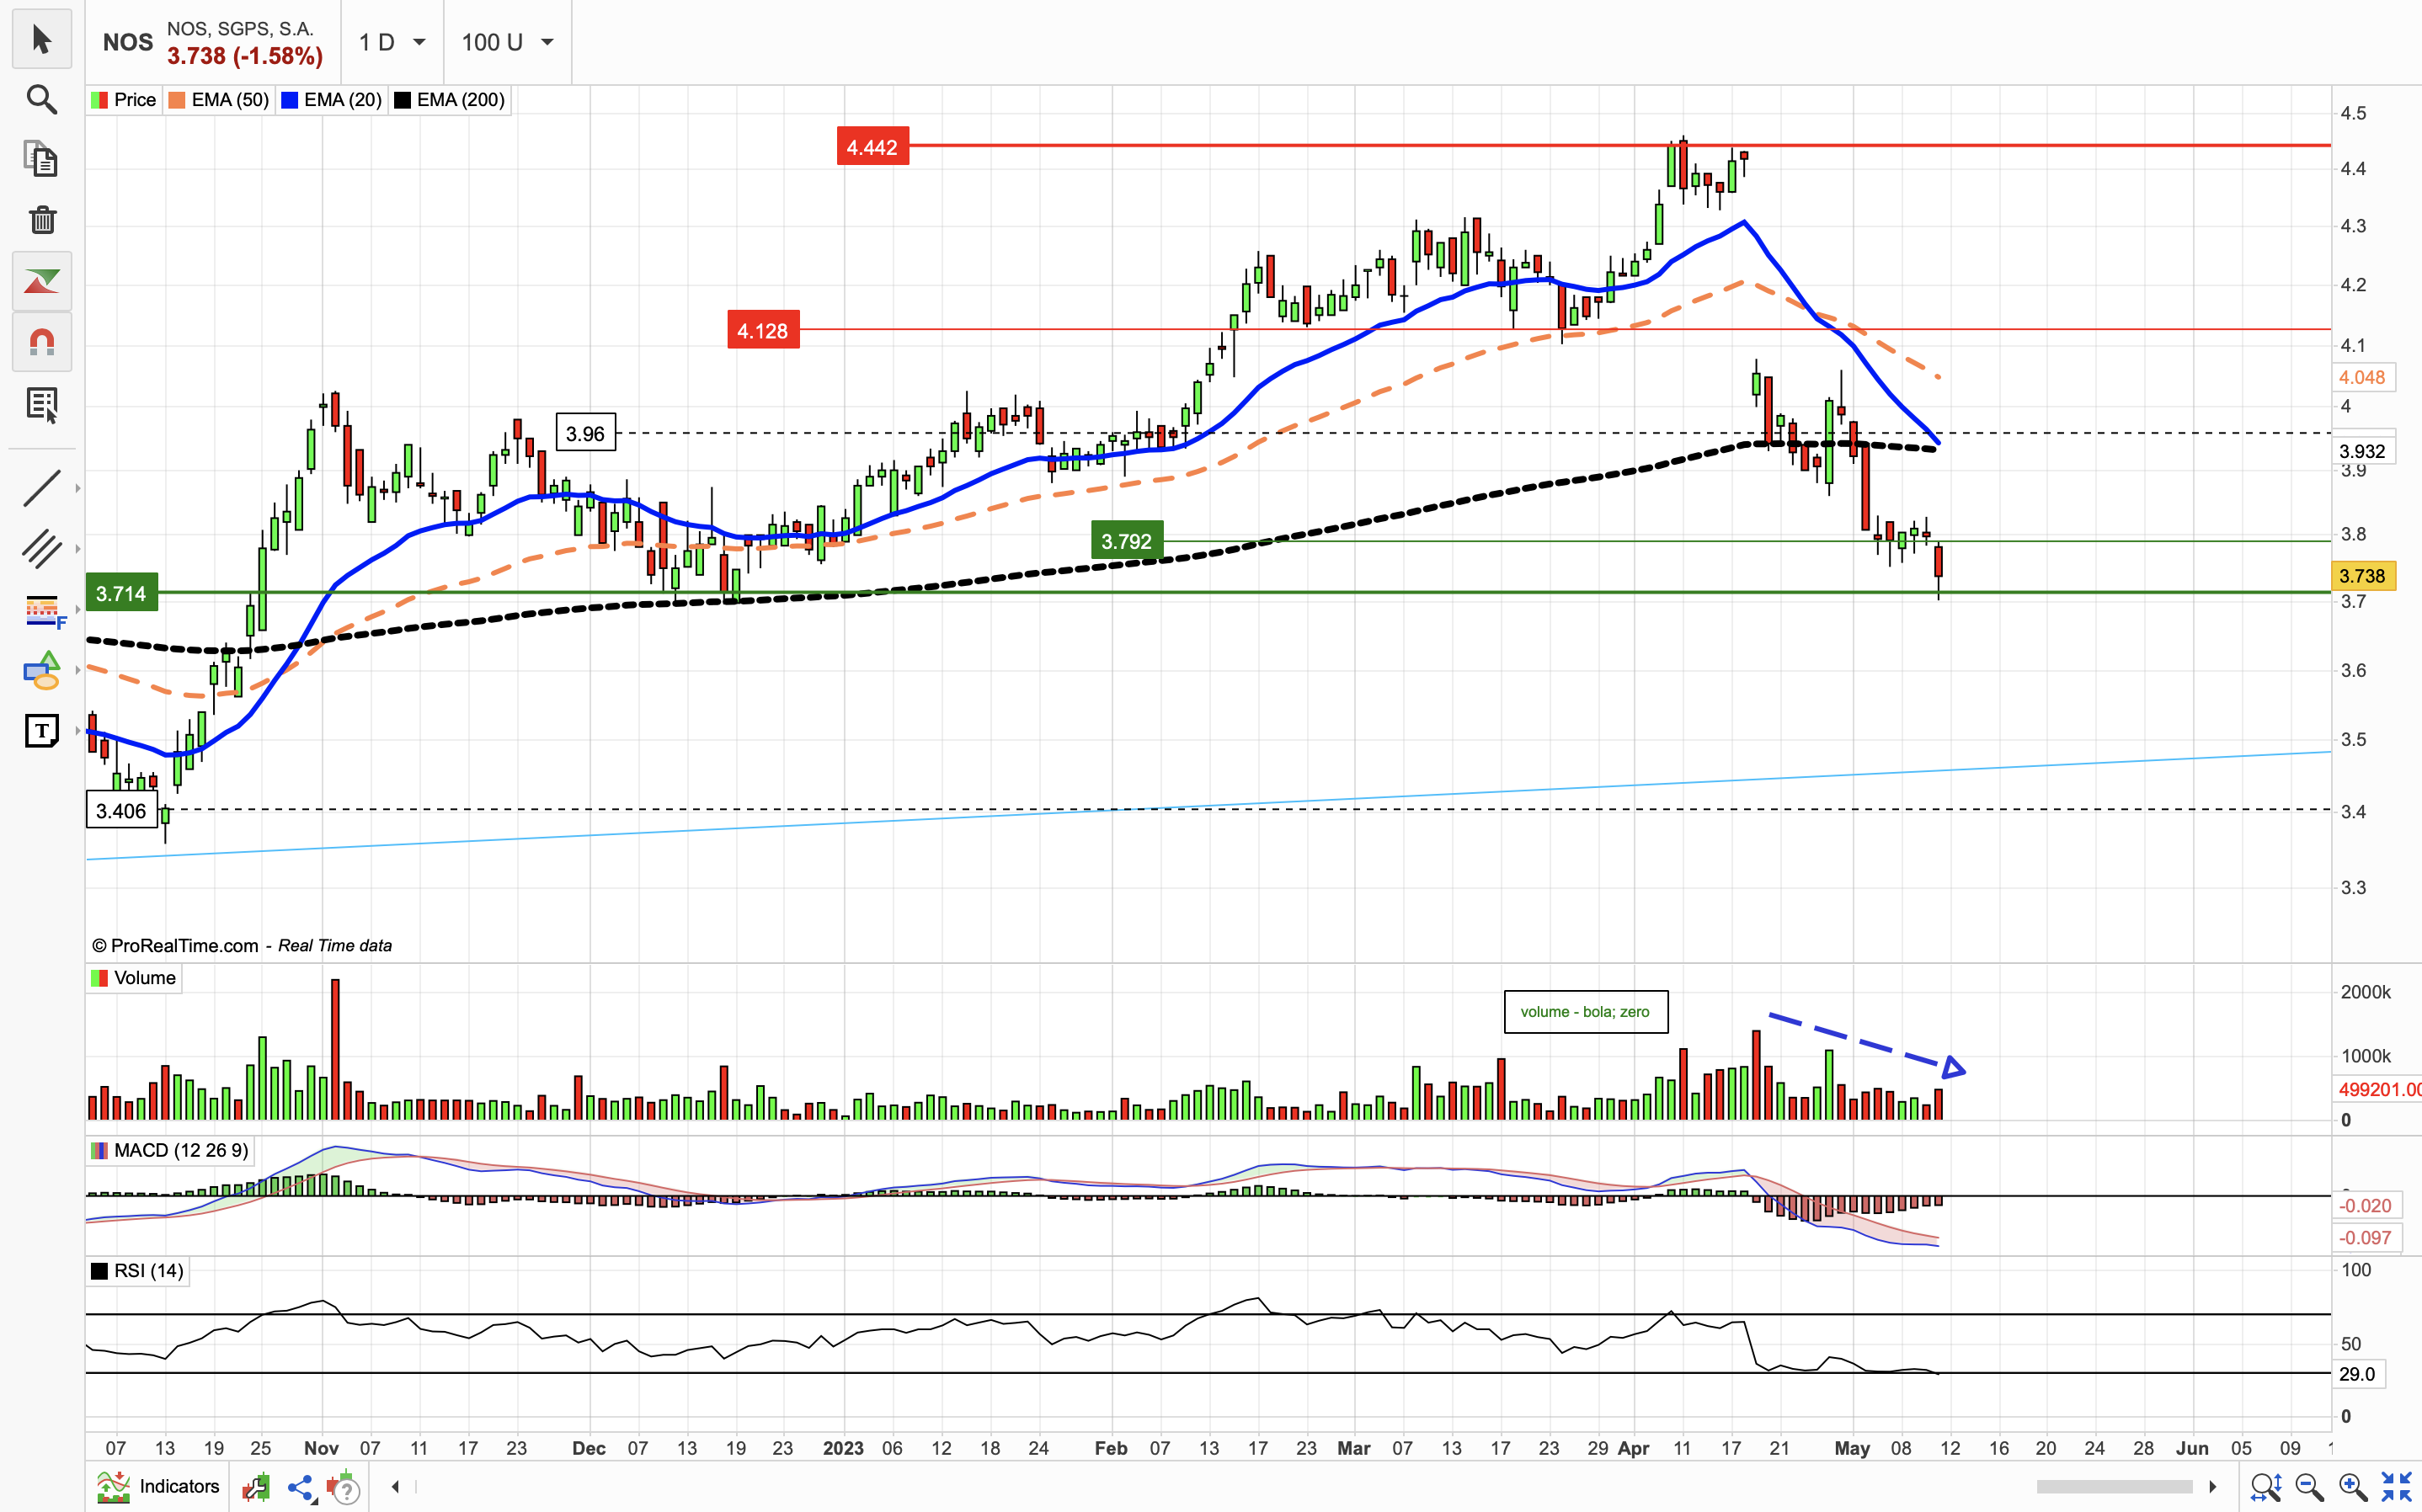Select the trend line drawing tool
This screenshot has width=2422, height=1512.
click(41, 488)
